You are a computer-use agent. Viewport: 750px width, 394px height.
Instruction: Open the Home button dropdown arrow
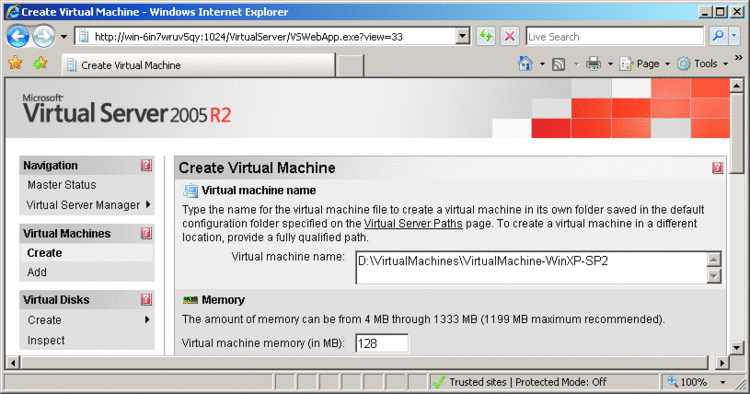pos(542,64)
